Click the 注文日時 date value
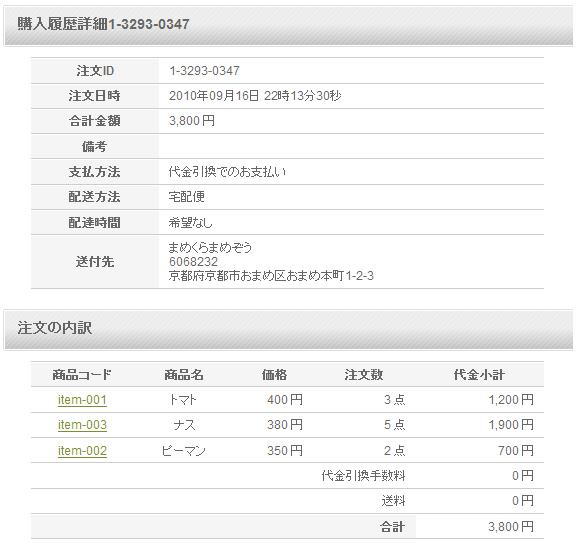 255,96
